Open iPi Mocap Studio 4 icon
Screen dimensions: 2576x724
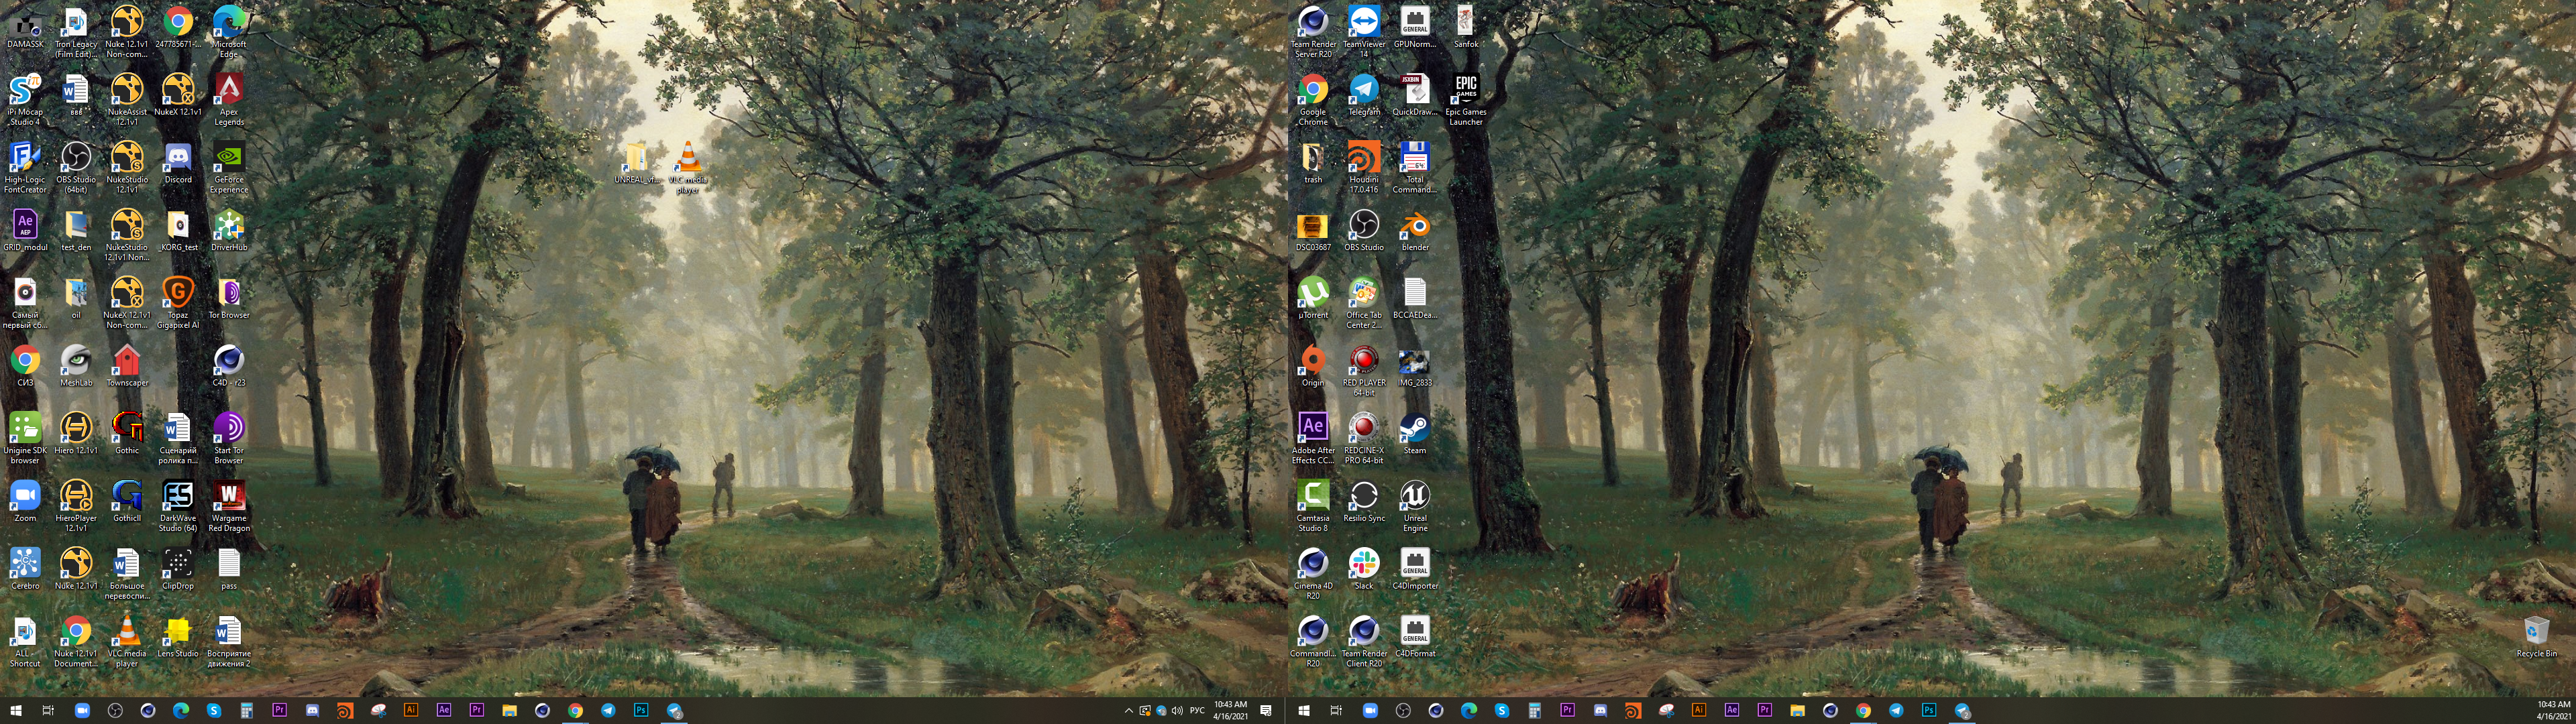coord(25,99)
